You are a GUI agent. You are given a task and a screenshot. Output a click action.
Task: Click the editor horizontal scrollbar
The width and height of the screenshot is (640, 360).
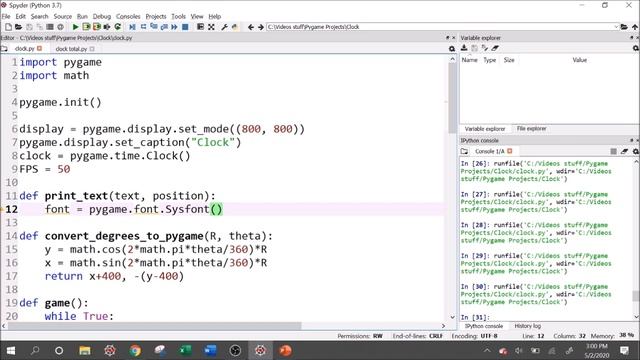pyautogui.click(x=154, y=326)
